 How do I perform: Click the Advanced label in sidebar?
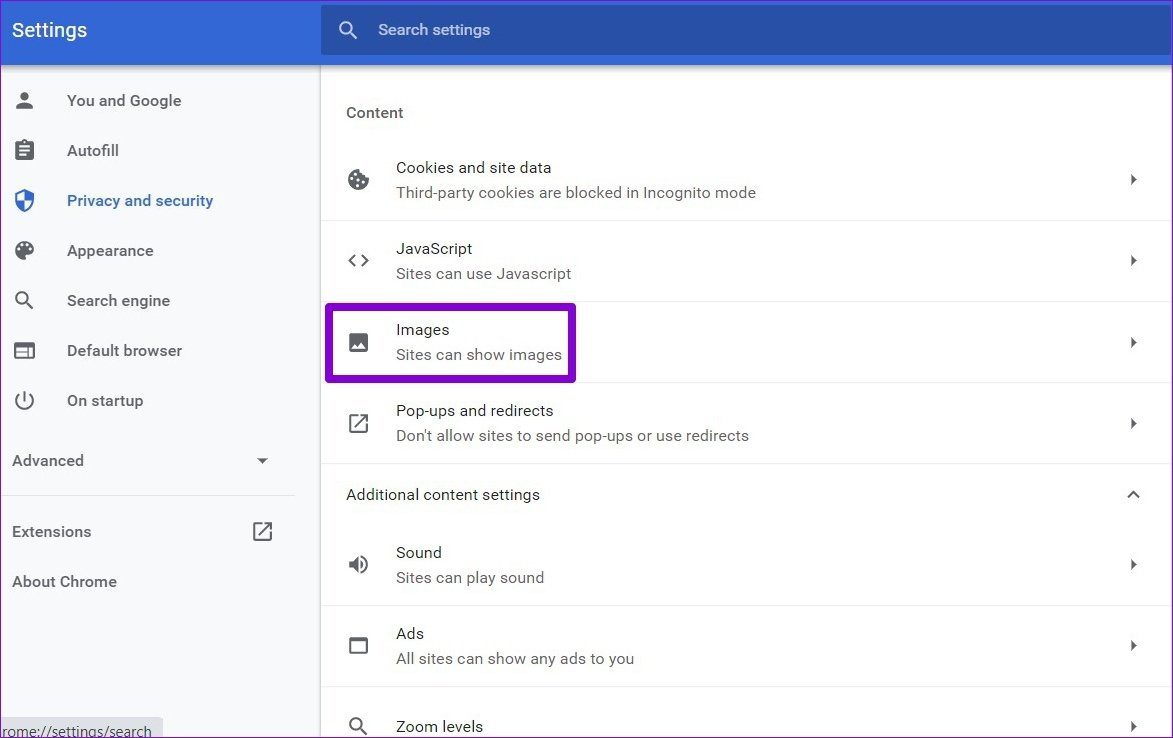(x=48, y=461)
